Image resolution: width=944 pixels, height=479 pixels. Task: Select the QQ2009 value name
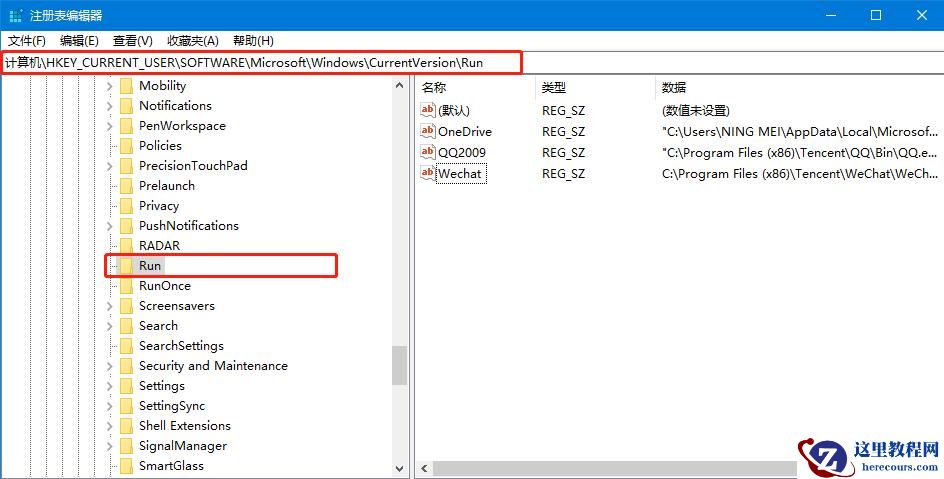pyautogui.click(x=462, y=153)
